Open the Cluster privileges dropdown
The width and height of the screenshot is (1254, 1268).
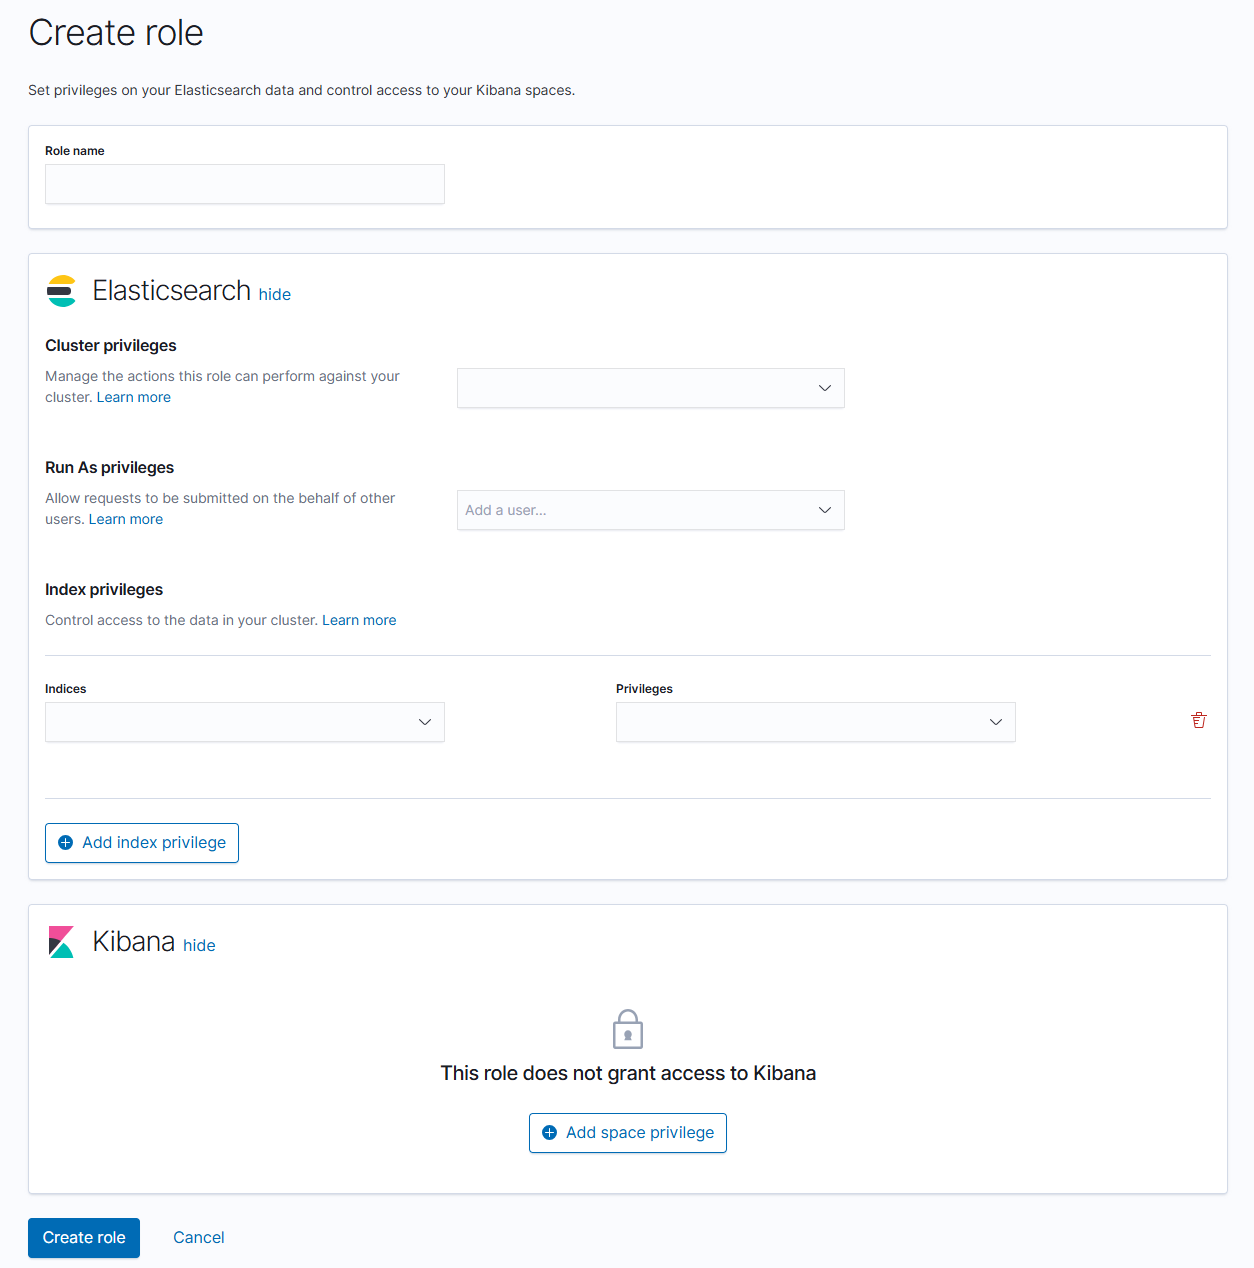650,388
